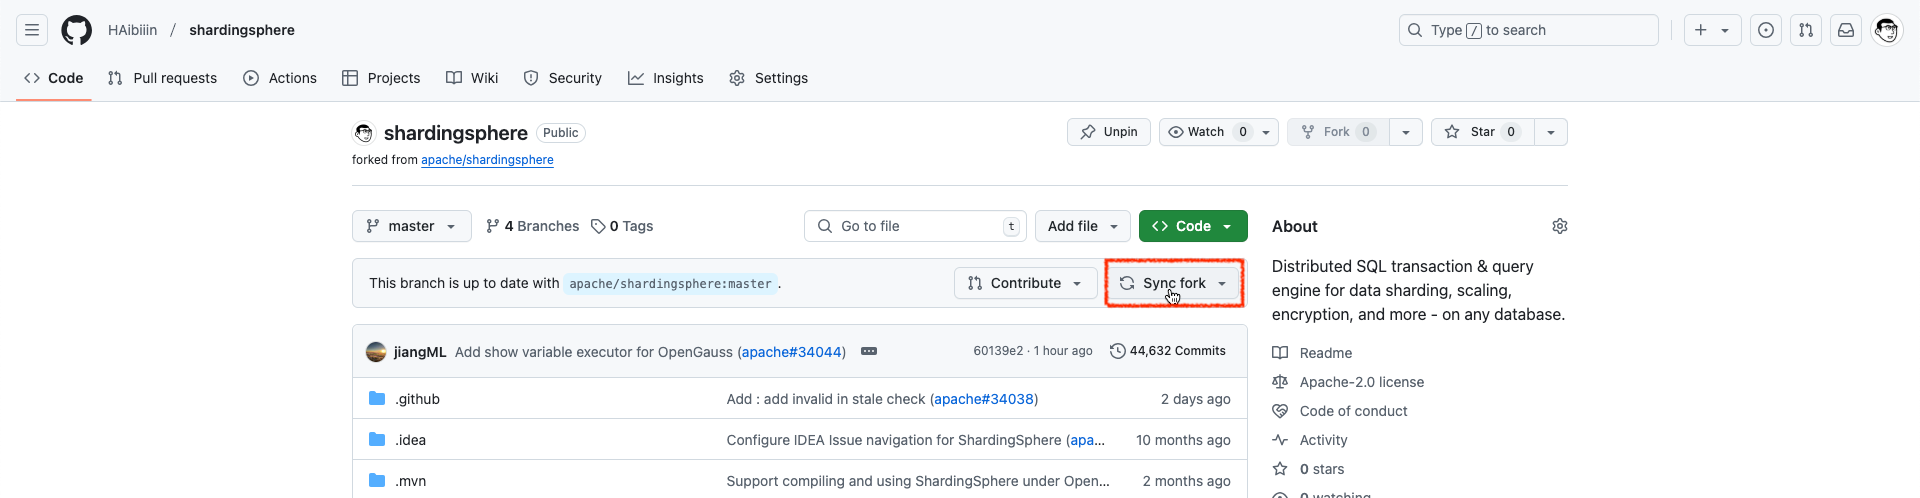The width and height of the screenshot is (1920, 498).
Task: Switch to the Insights tab
Action: 666,78
